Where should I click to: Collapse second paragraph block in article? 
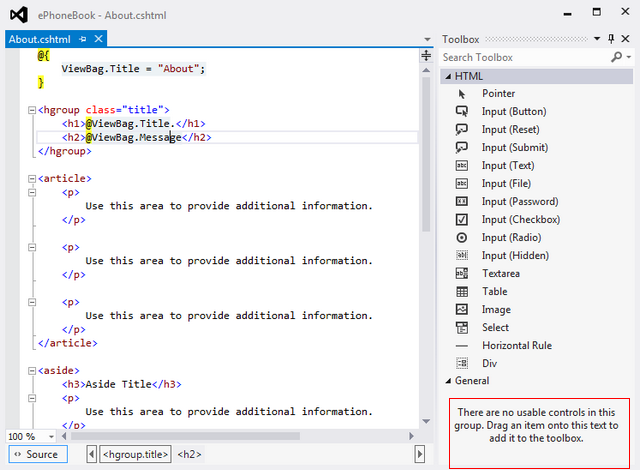coord(32,248)
